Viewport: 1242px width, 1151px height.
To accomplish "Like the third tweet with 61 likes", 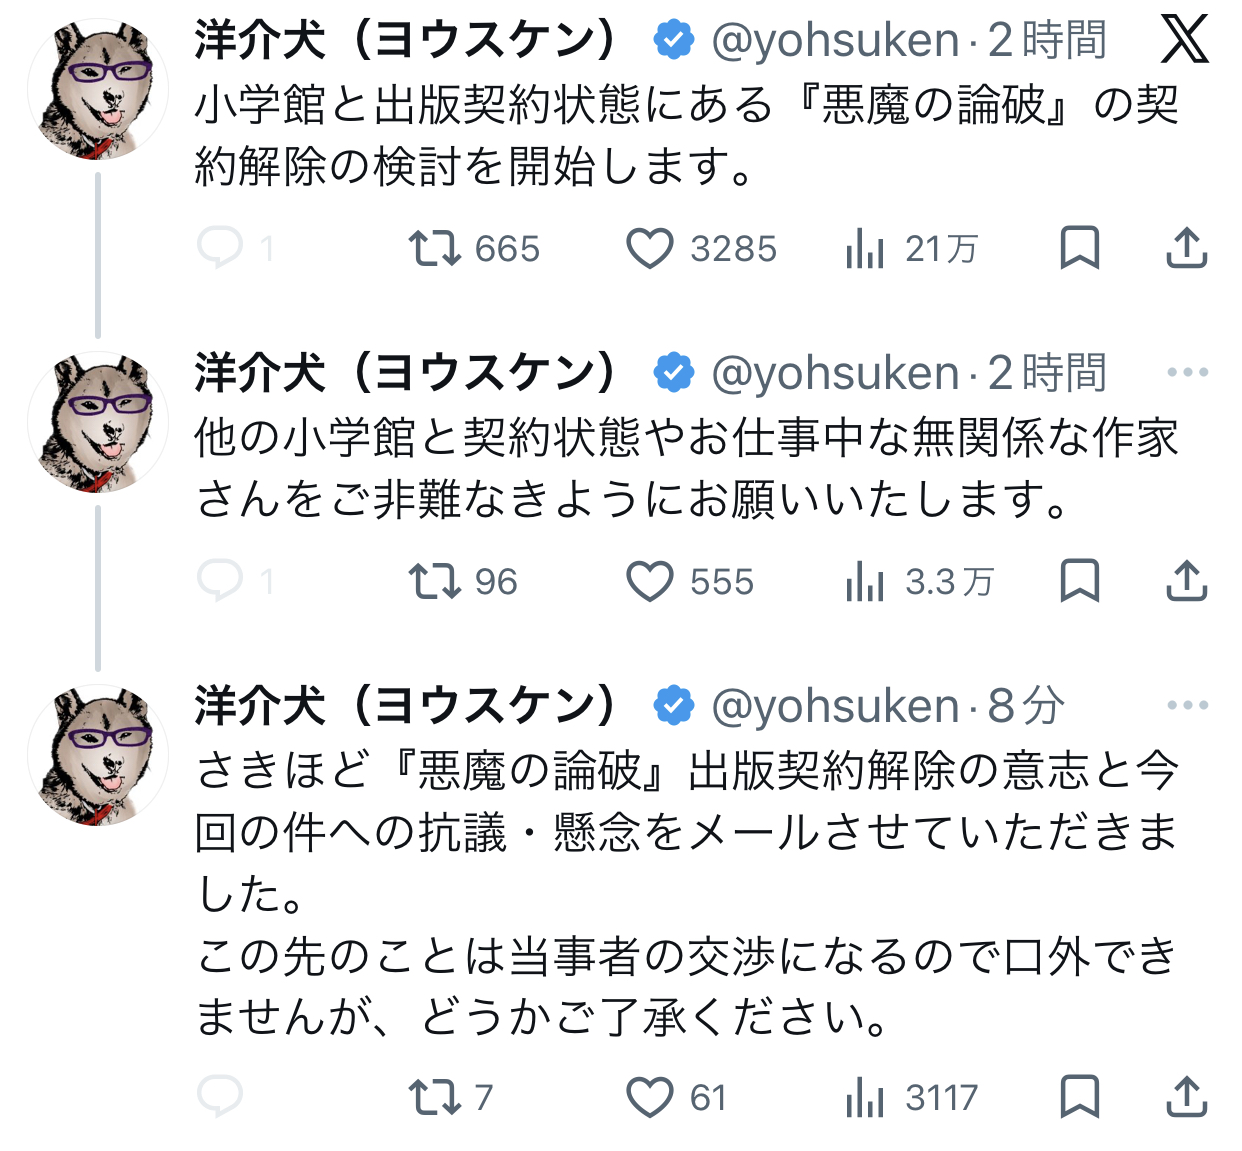I will [650, 1097].
